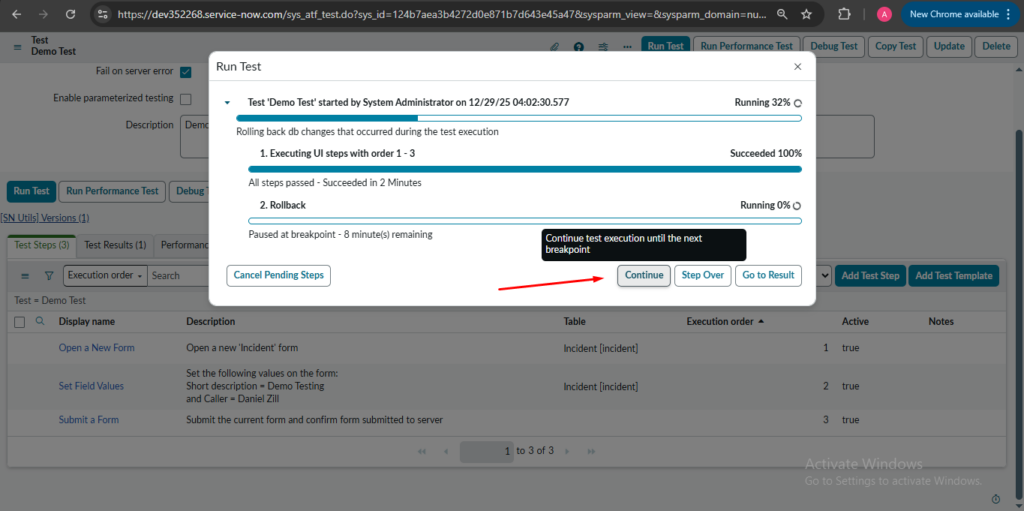
Task: Click the list filter funnel icon
Action: pyautogui.click(x=47, y=276)
